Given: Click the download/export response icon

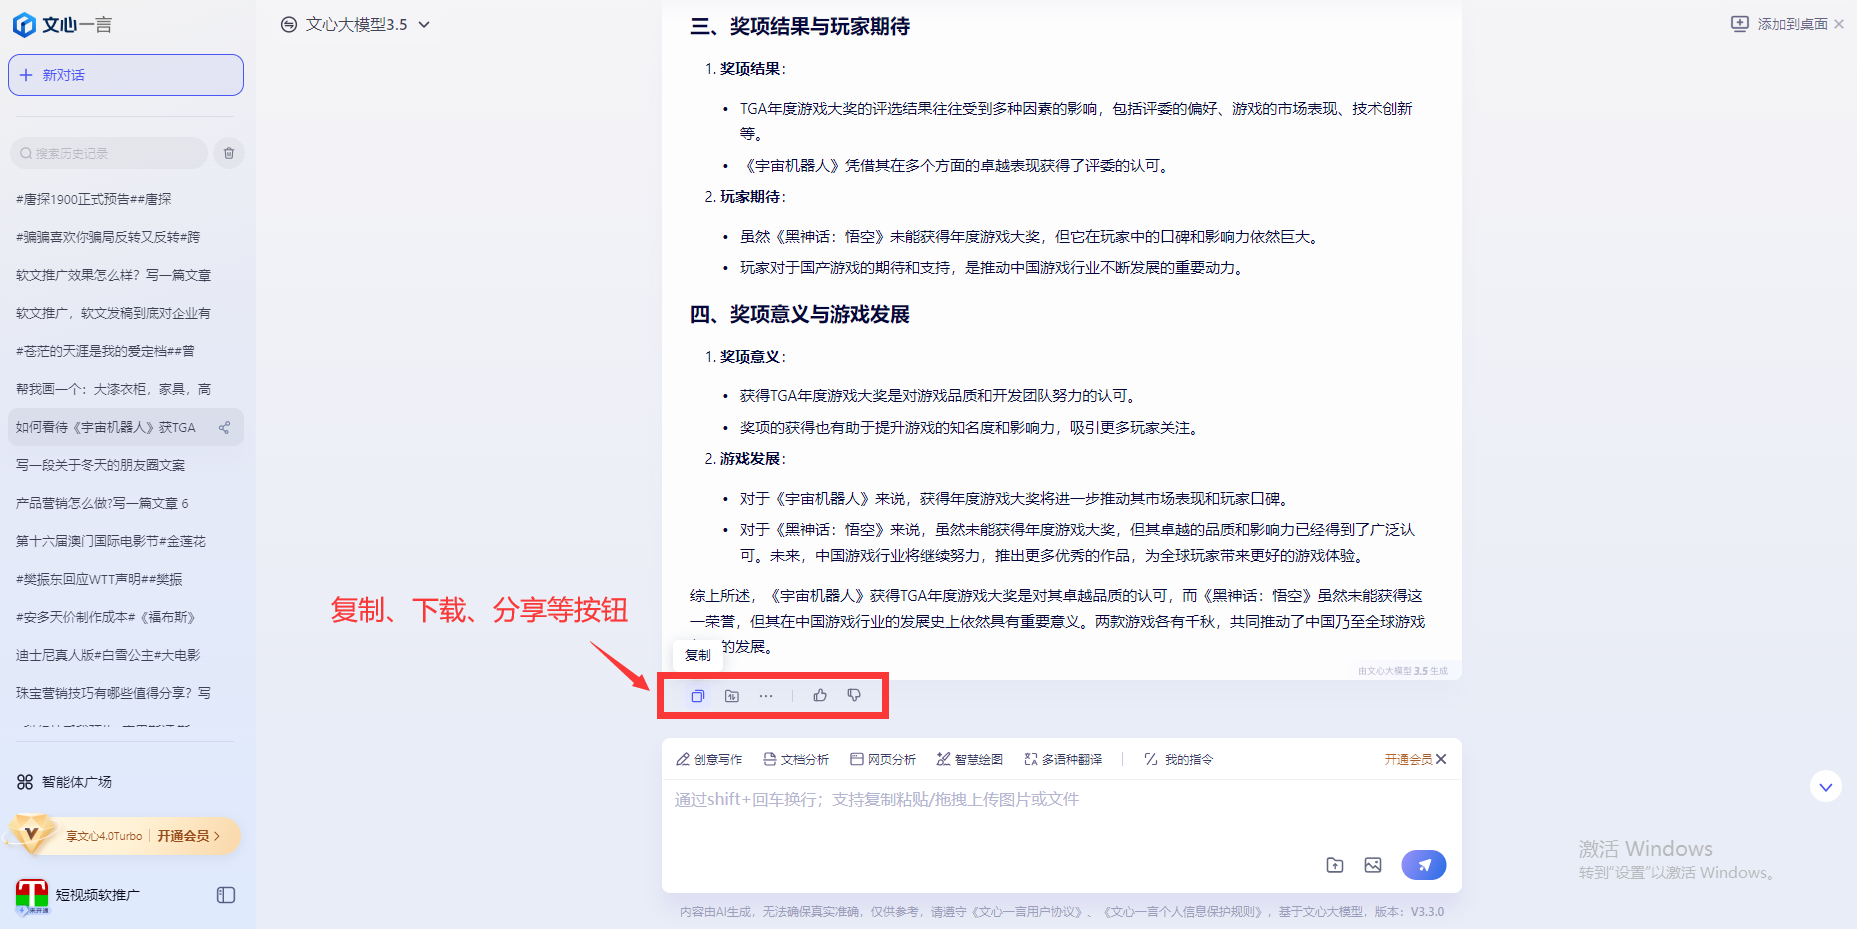Looking at the screenshot, I should (732, 696).
